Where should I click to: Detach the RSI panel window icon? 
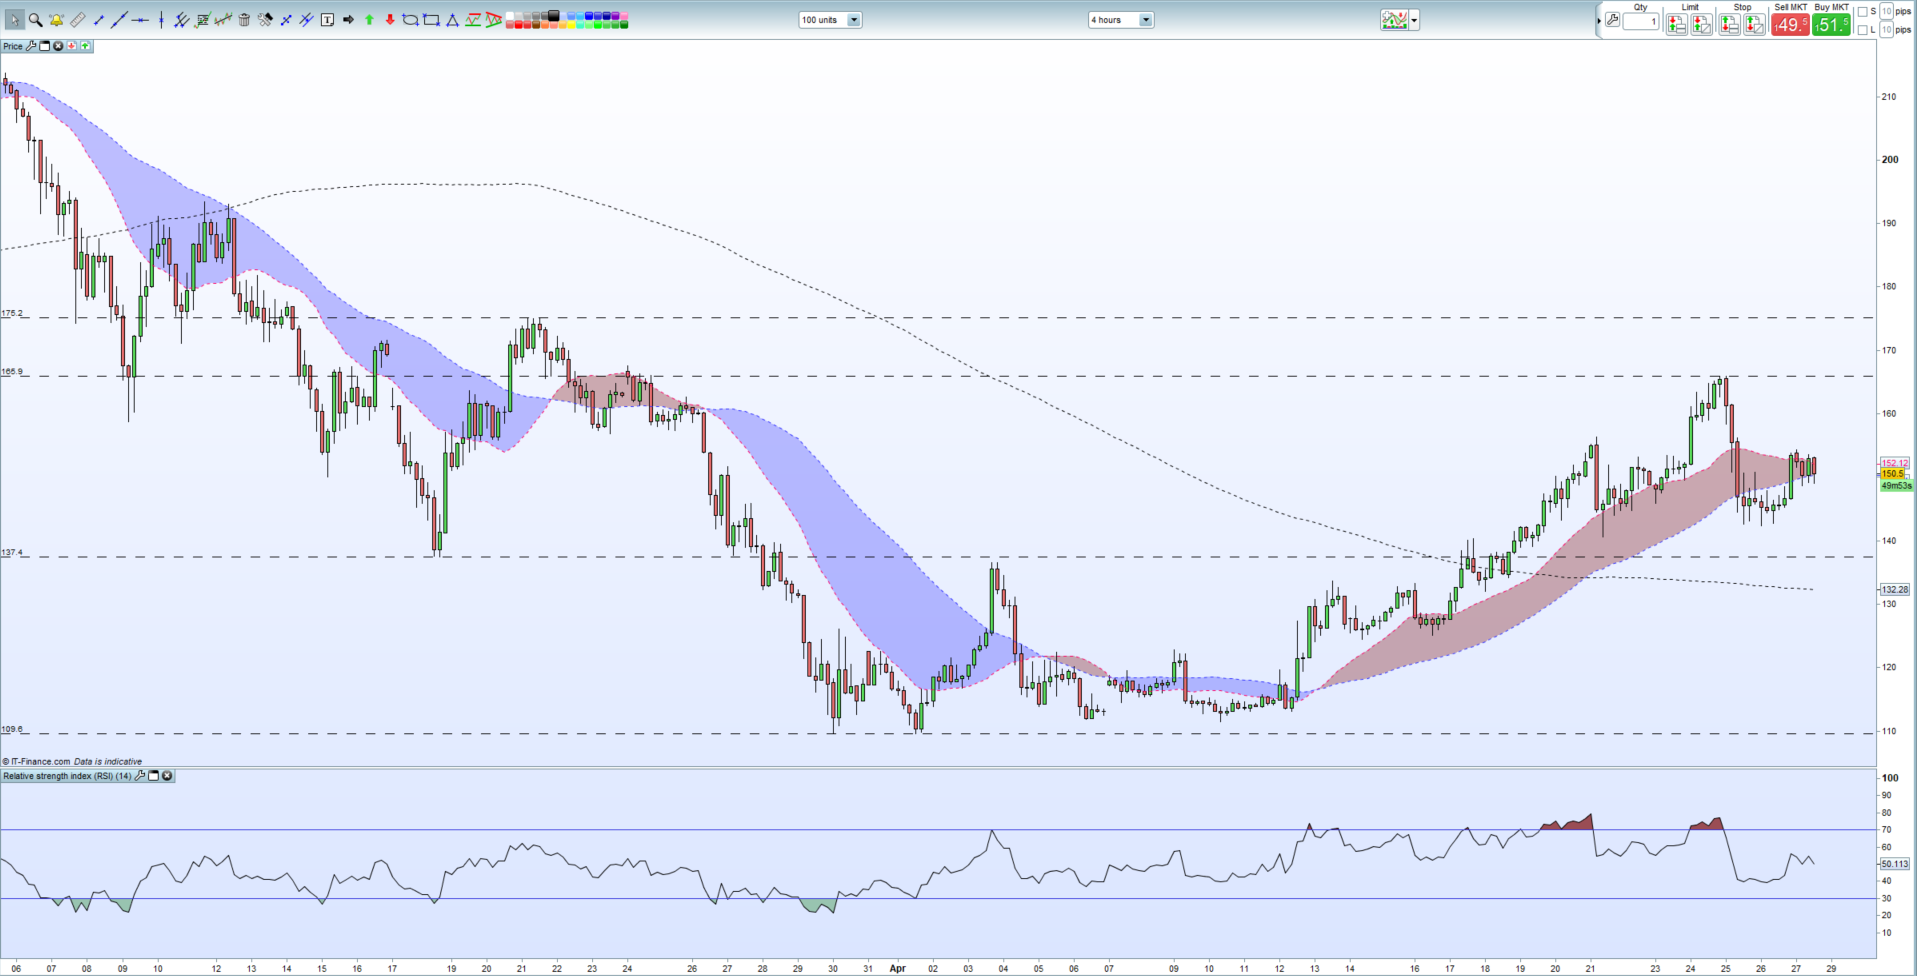pyautogui.click(x=153, y=776)
